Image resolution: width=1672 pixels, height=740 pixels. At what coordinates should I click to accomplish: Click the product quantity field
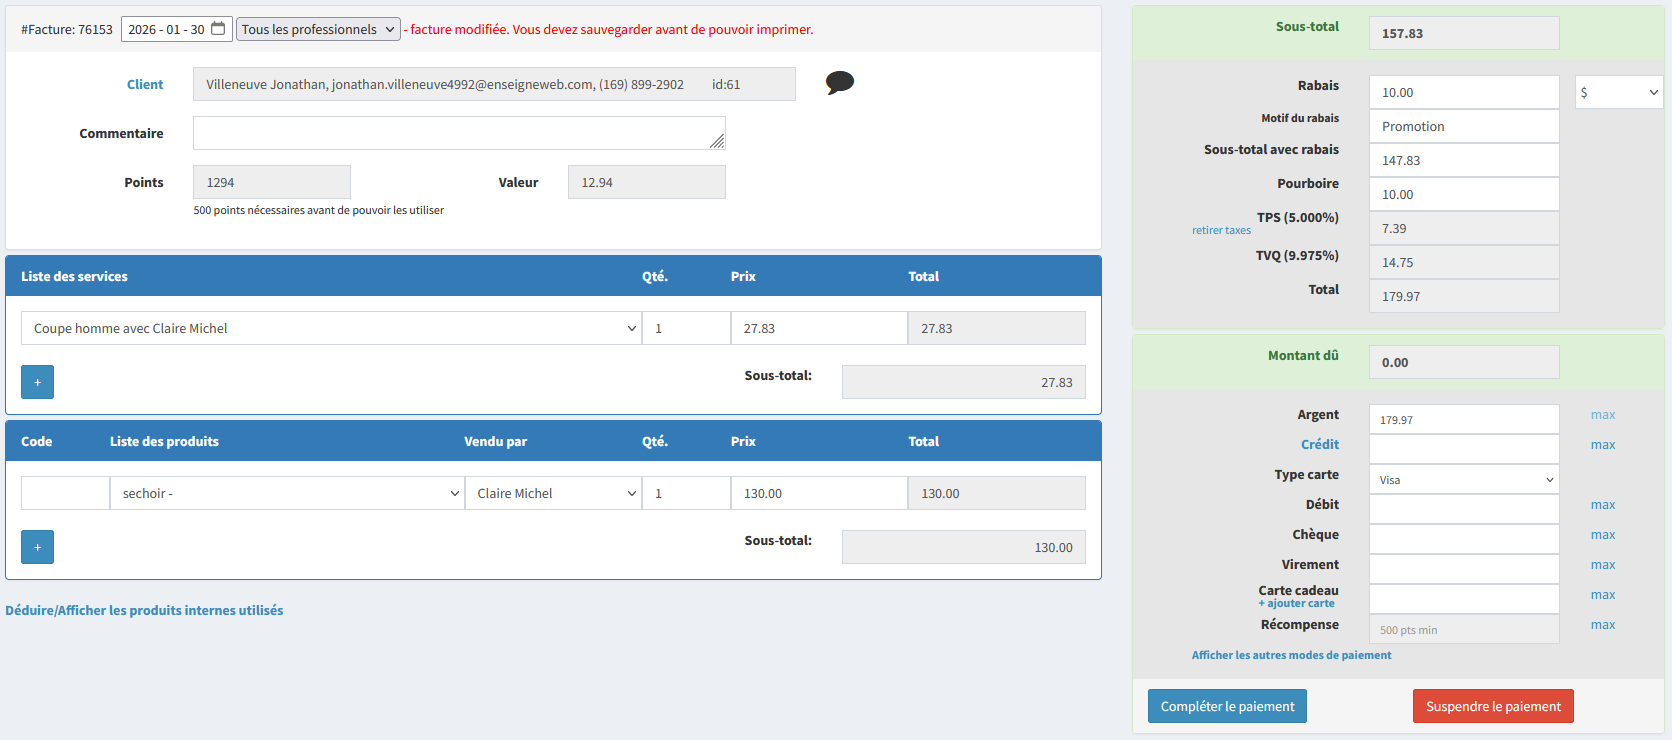coord(686,493)
